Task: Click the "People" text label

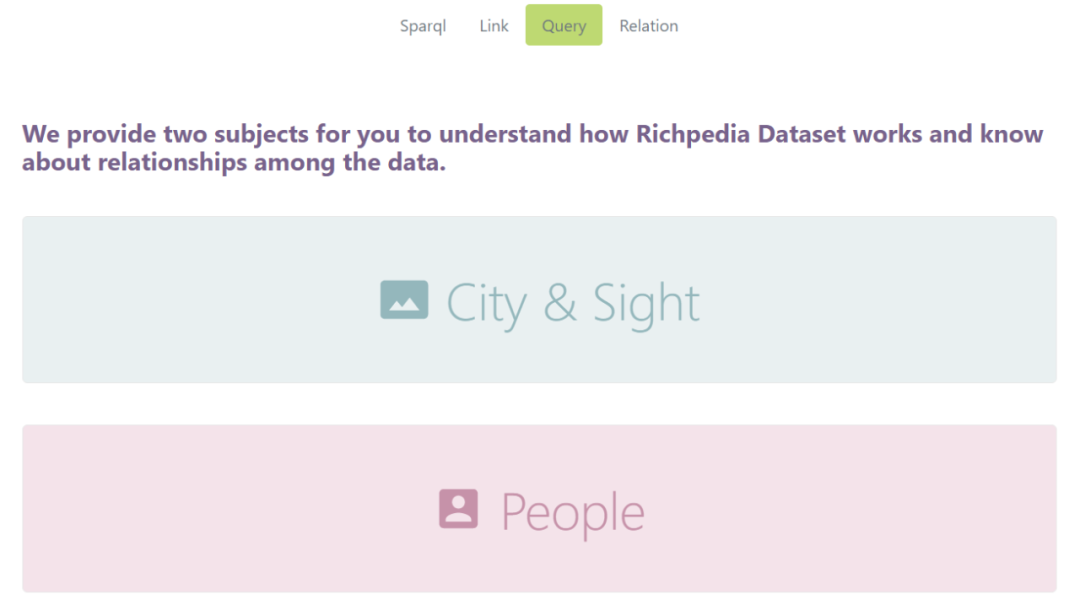Action: pos(573,512)
